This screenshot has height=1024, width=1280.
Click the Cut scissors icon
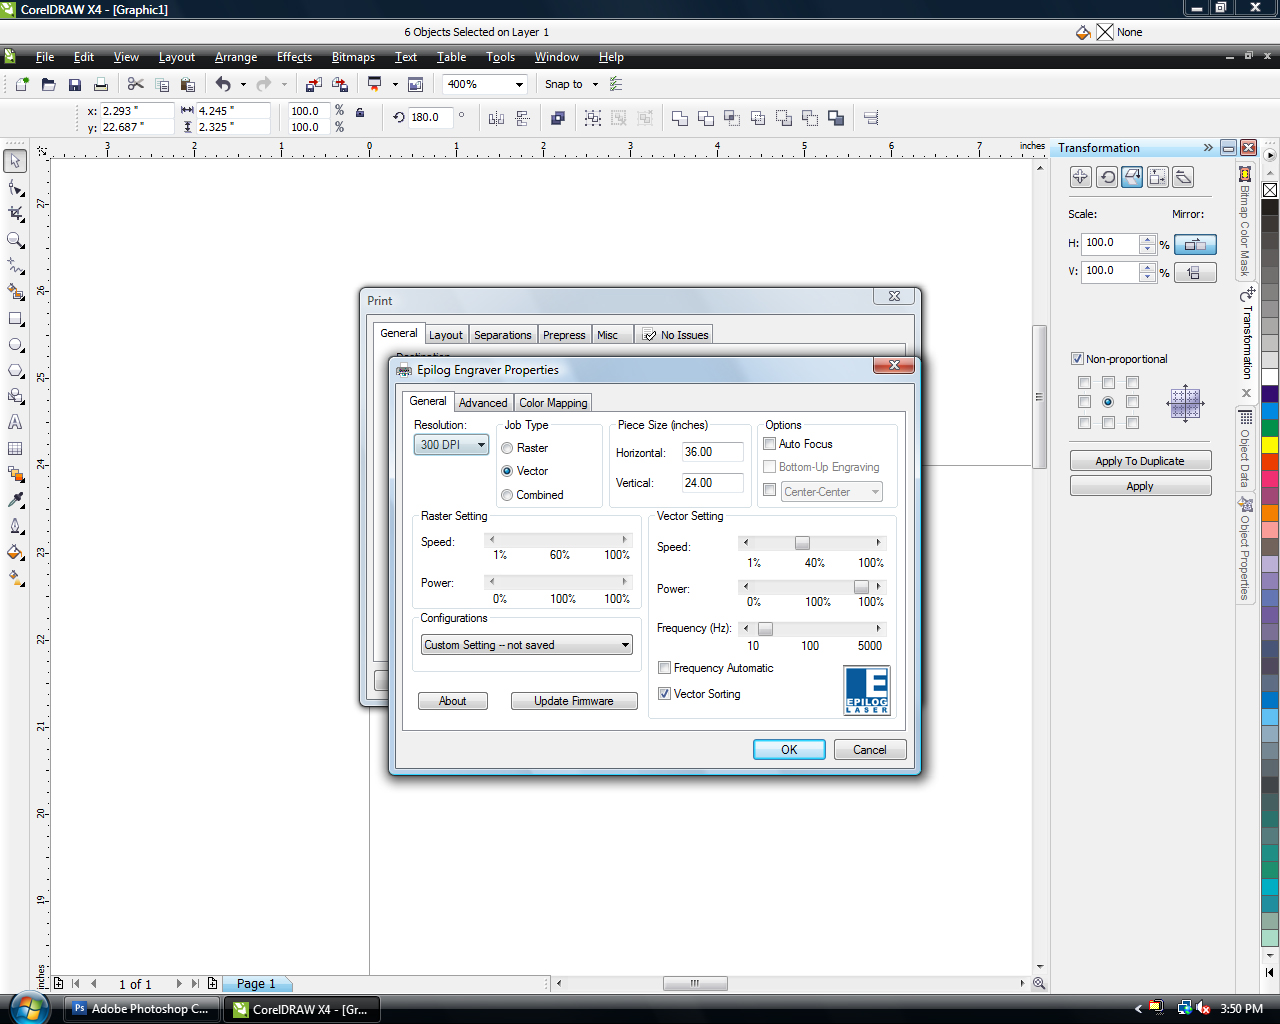tap(136, 84)
